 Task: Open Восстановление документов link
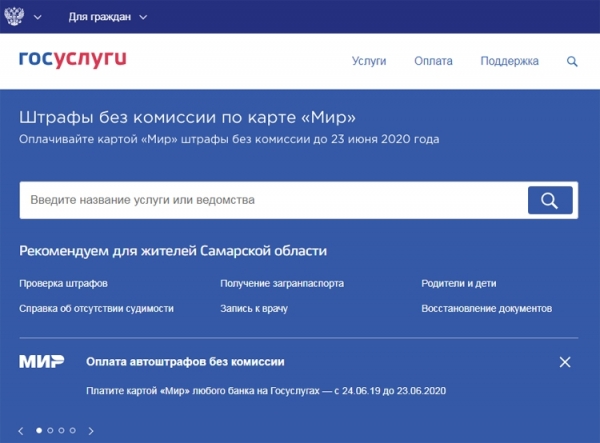(x=487, y=309)
